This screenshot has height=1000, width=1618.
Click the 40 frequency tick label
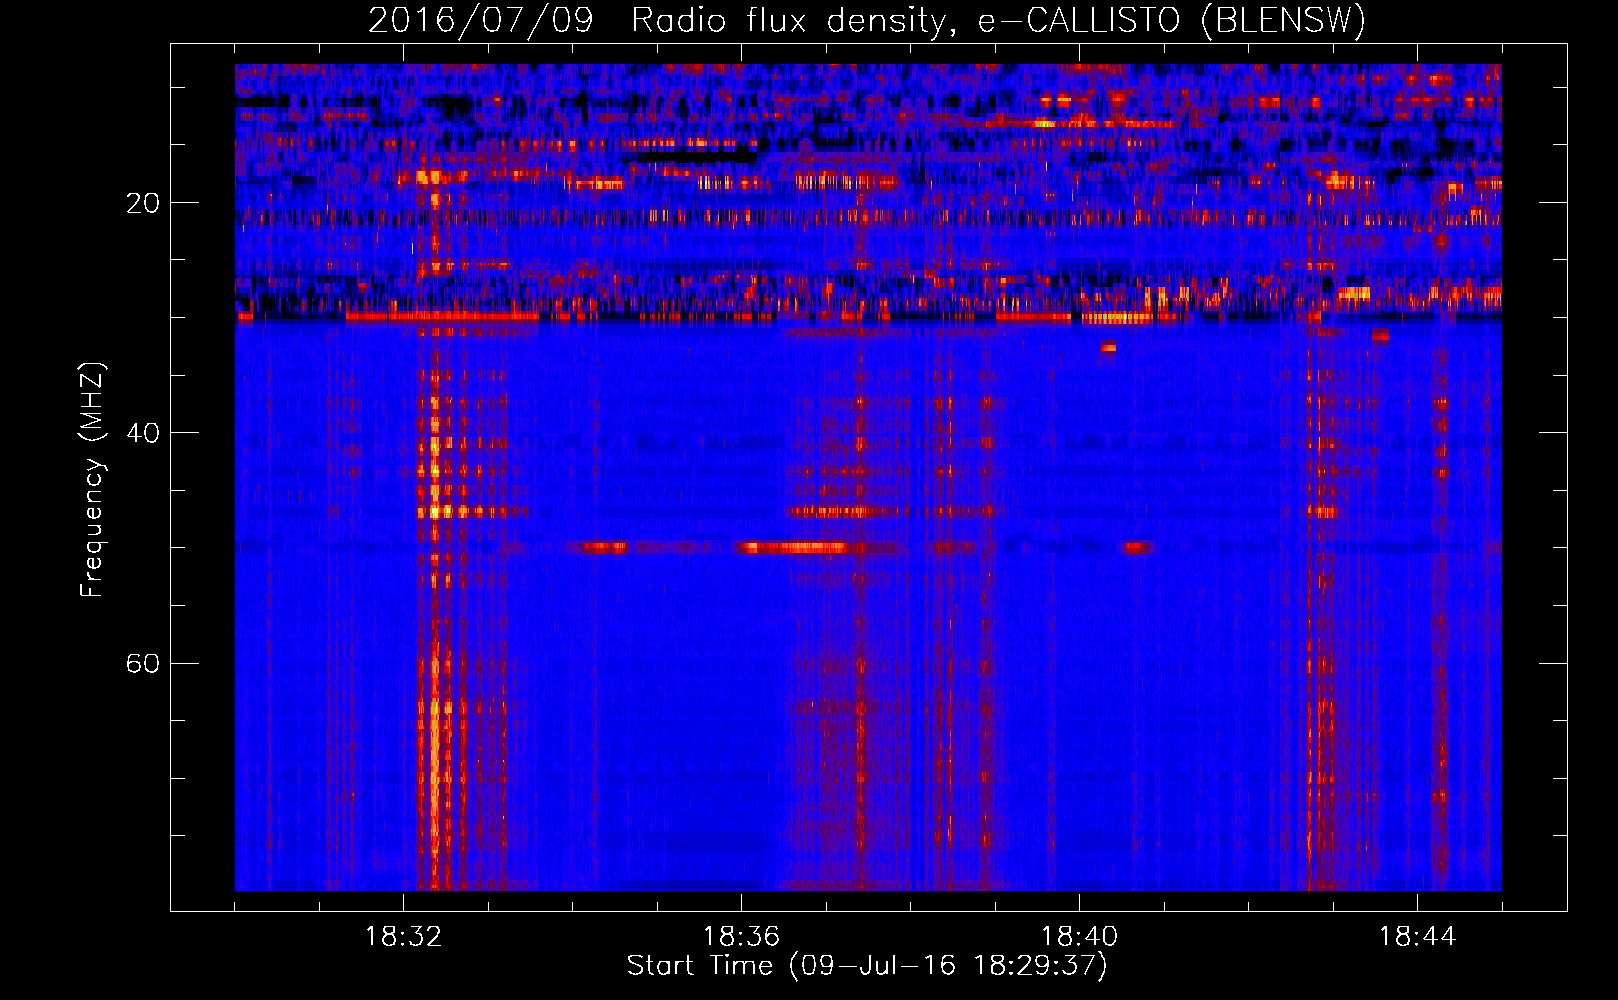(x=143, y=433)
